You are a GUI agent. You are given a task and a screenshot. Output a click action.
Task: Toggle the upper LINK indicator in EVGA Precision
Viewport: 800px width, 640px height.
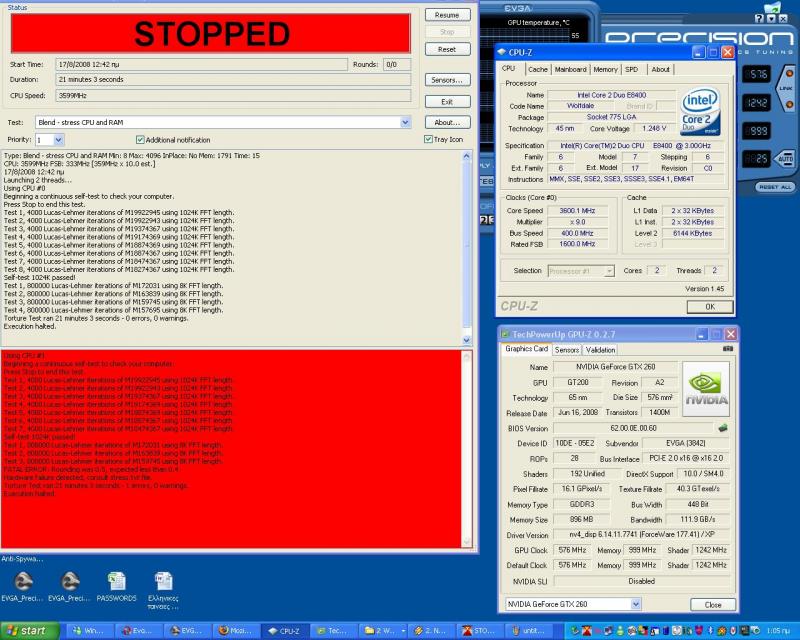pyautogui.click(x=789, y=73)
